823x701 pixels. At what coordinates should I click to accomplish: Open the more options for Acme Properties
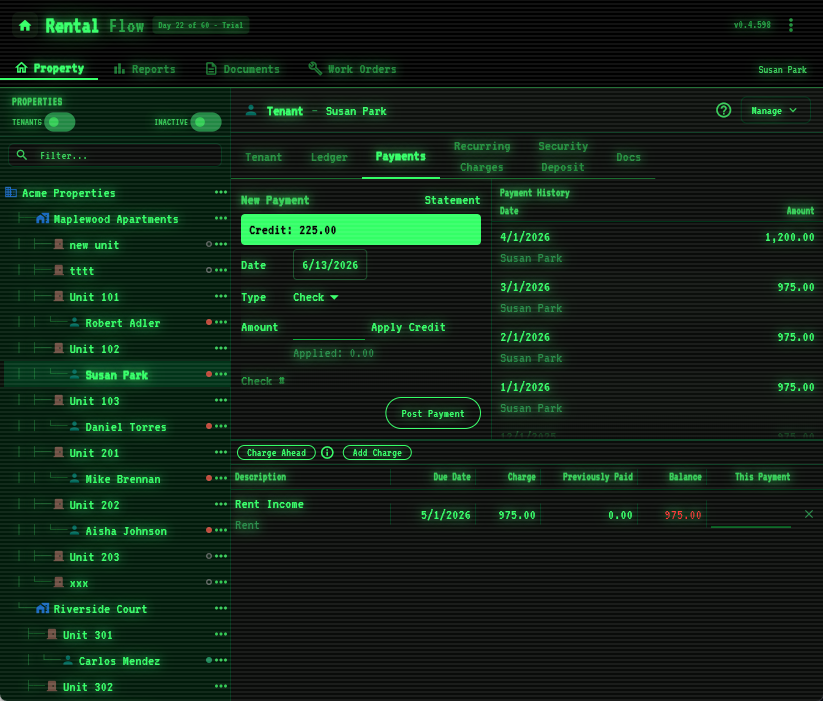[221, 193]
